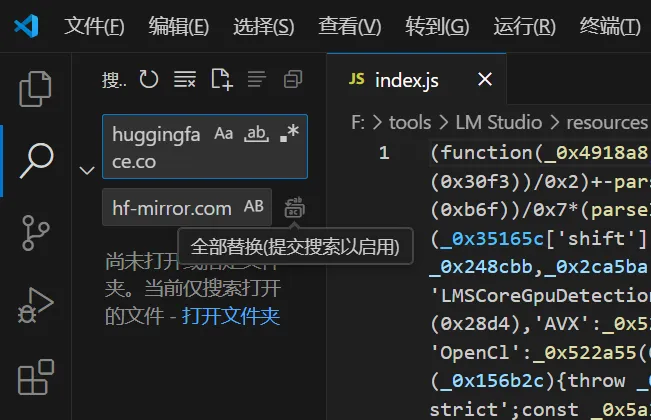Screen dimensions: 651x420
Task: Toggle Match Case (Aa) option
Action: [x=223, y=134]
